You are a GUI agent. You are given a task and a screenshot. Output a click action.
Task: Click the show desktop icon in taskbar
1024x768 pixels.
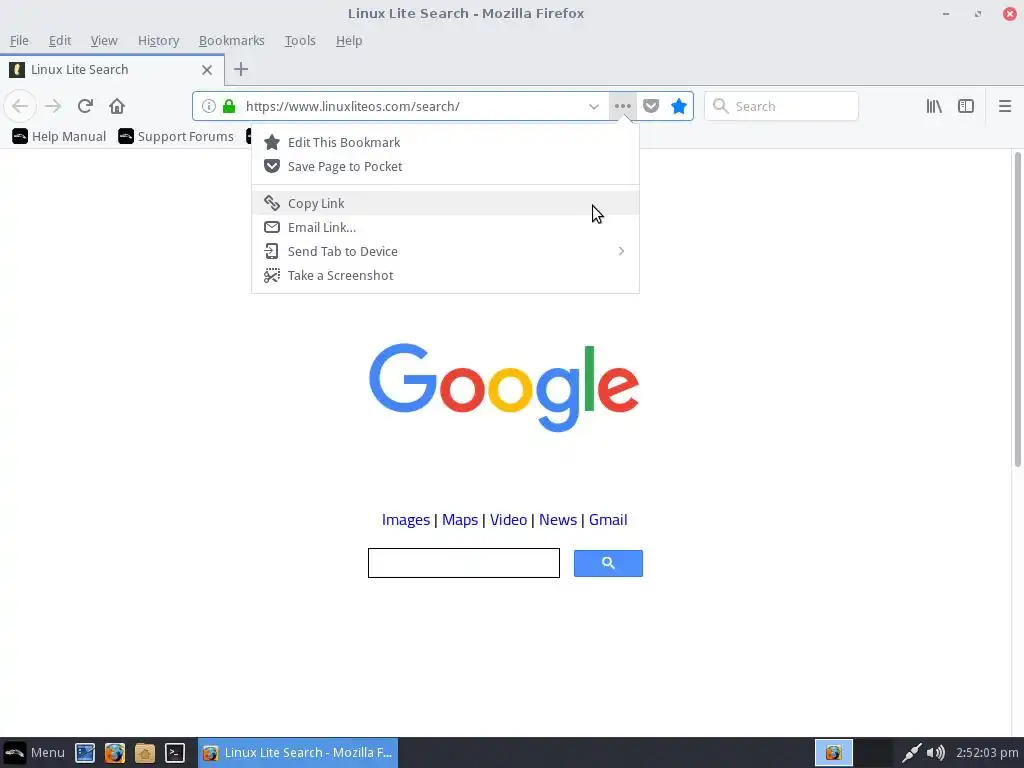click(85, 752)
